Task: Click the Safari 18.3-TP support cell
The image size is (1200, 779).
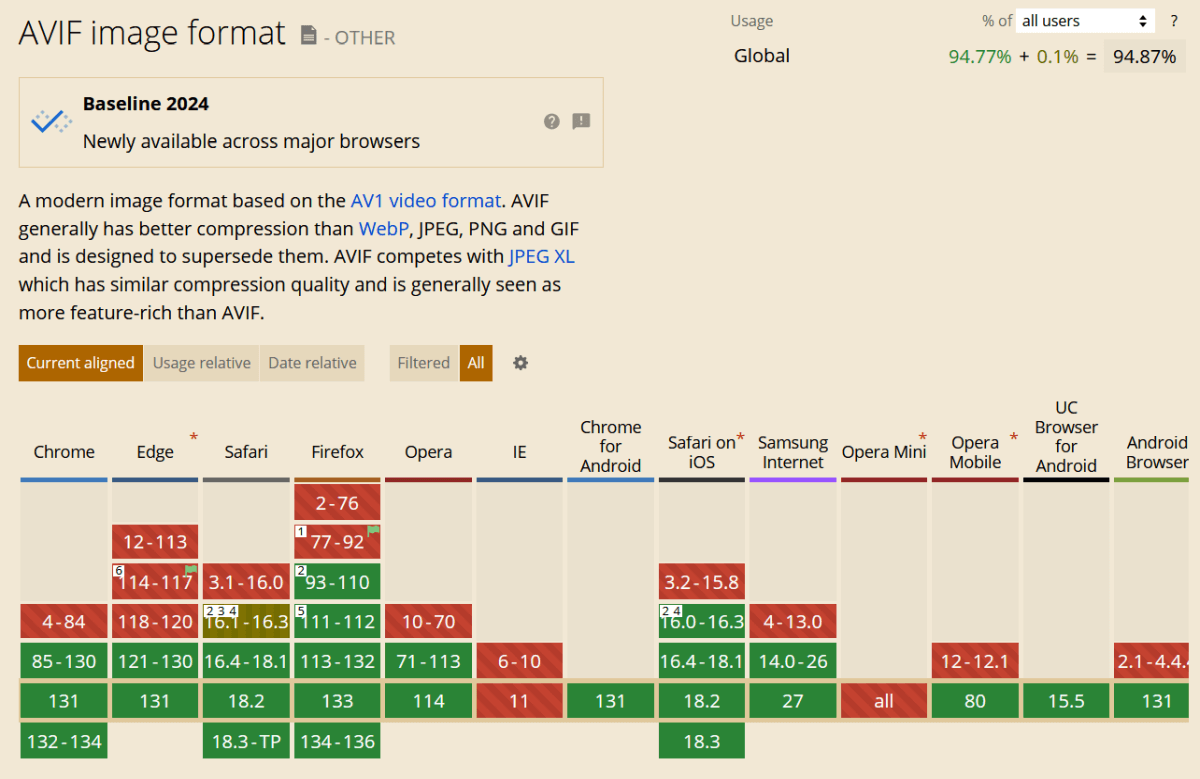Action: 246,741
